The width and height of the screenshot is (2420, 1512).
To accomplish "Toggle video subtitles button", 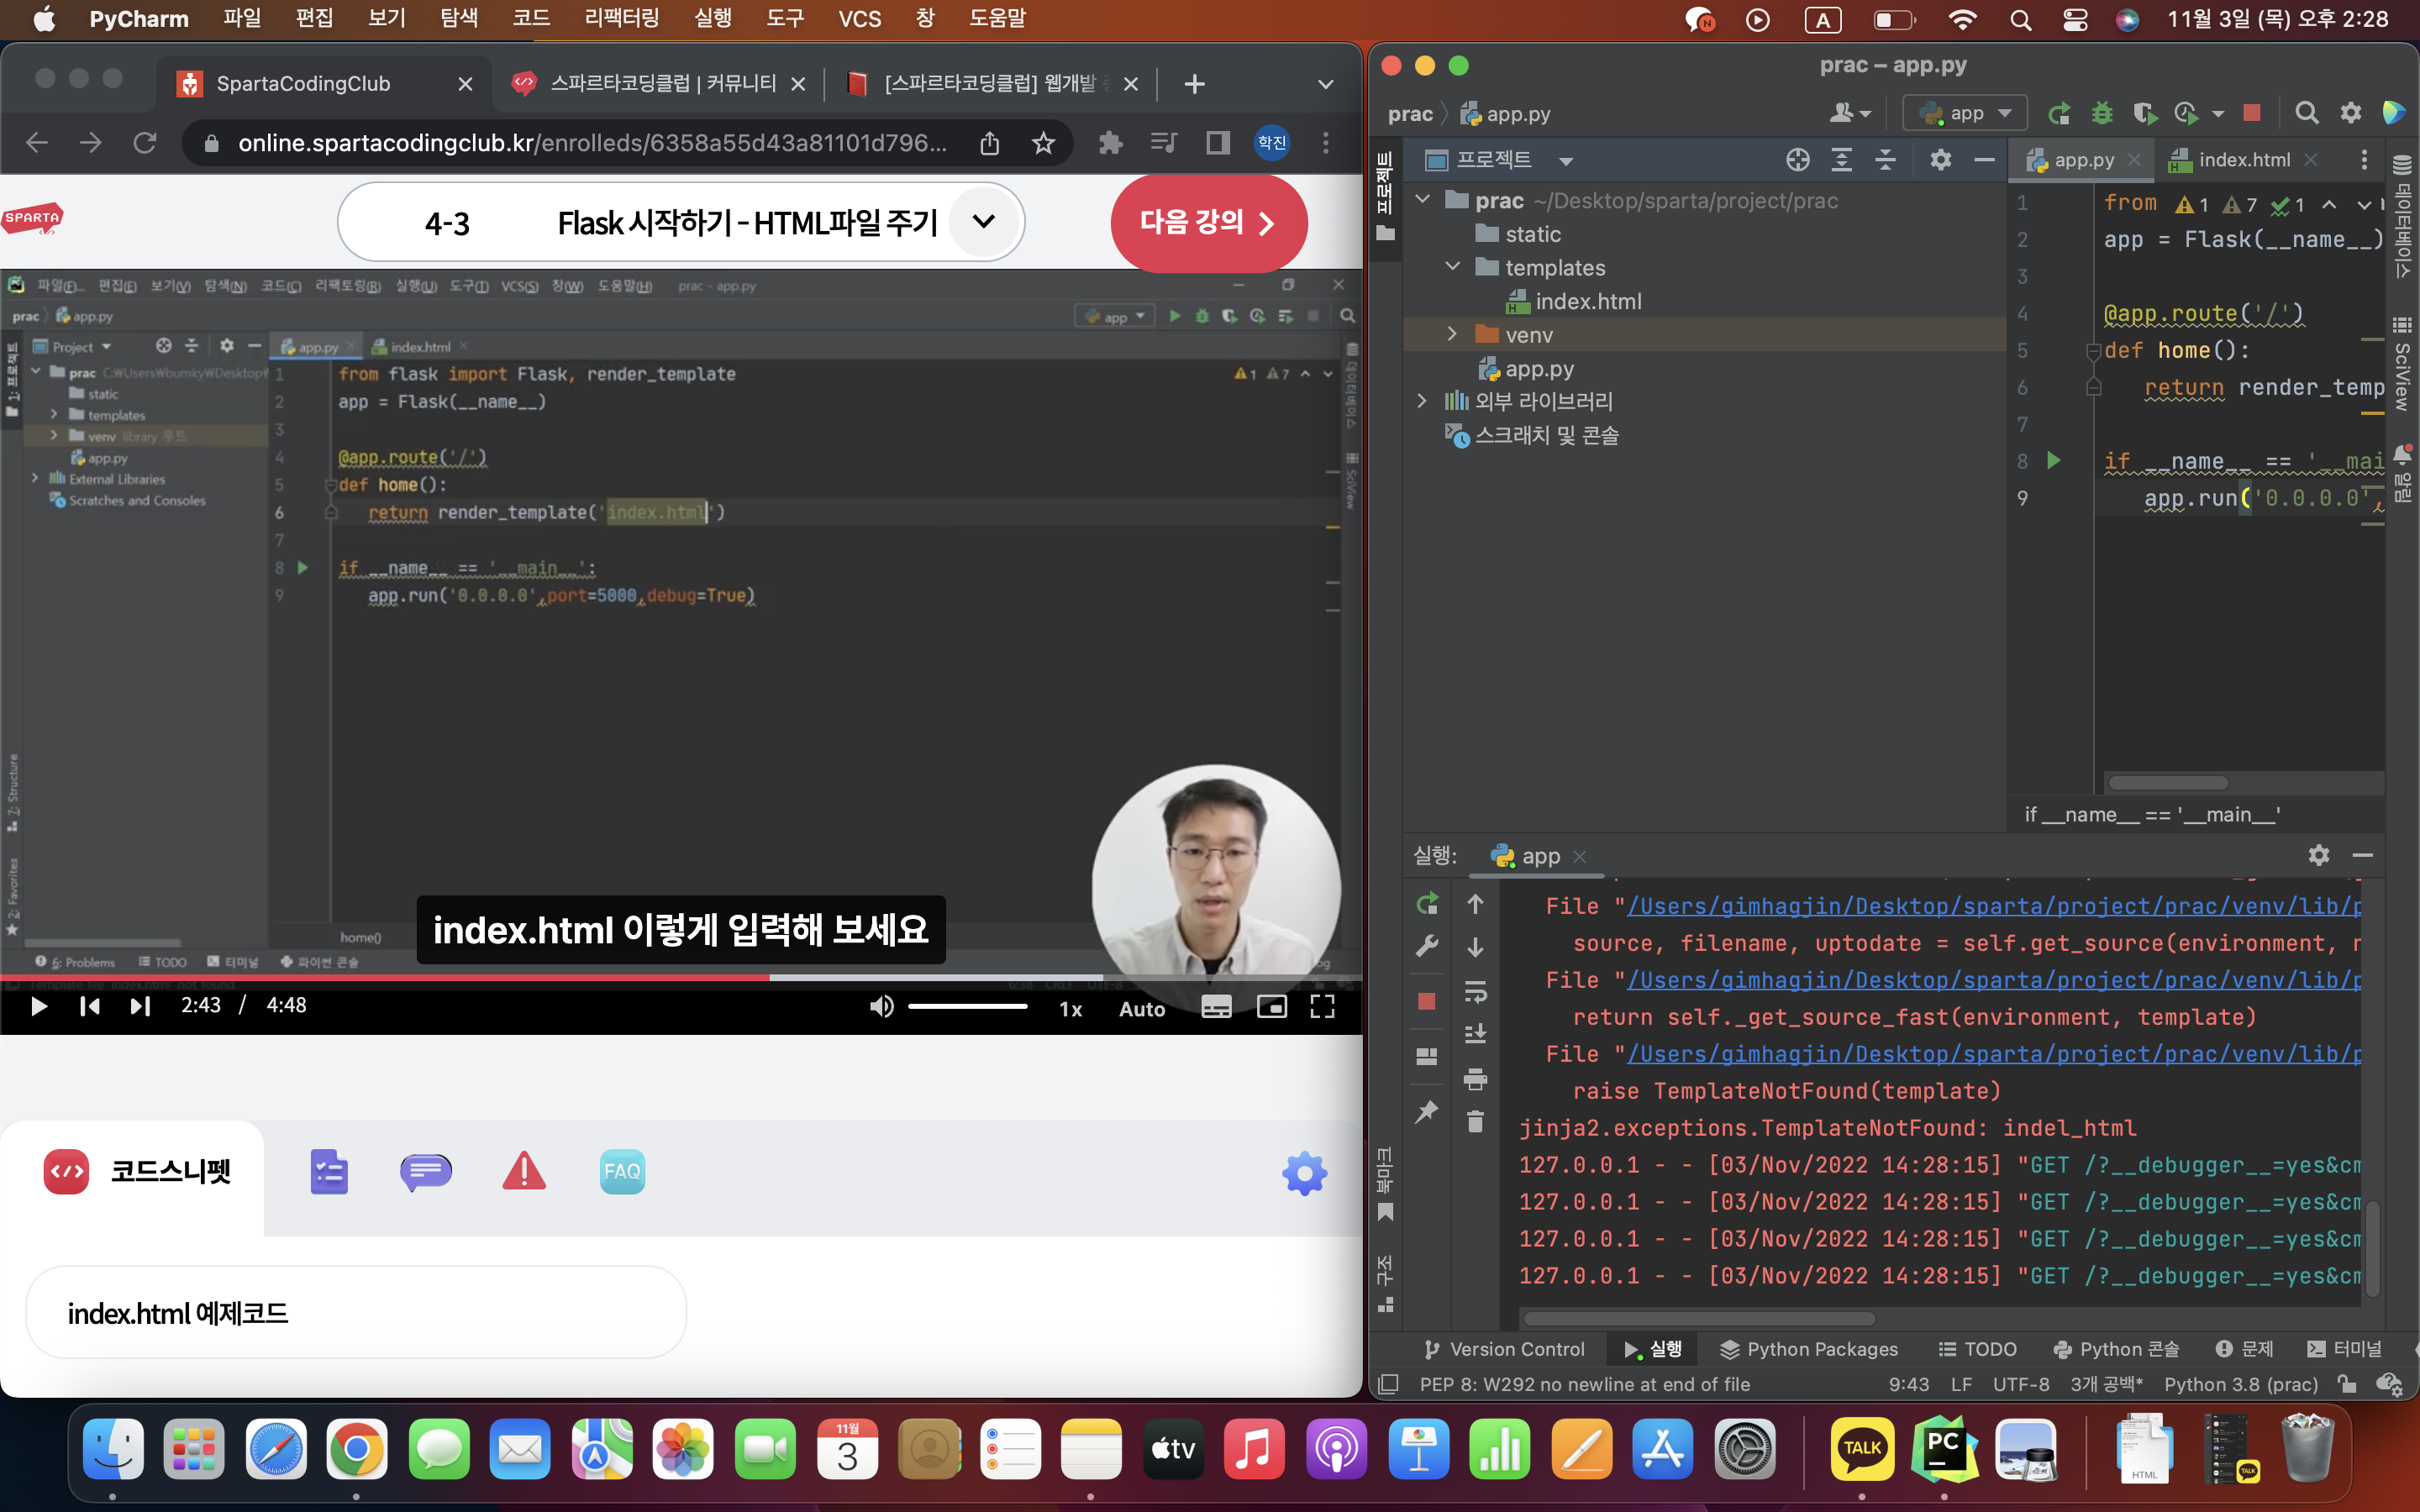I will coord(1216,1007).
